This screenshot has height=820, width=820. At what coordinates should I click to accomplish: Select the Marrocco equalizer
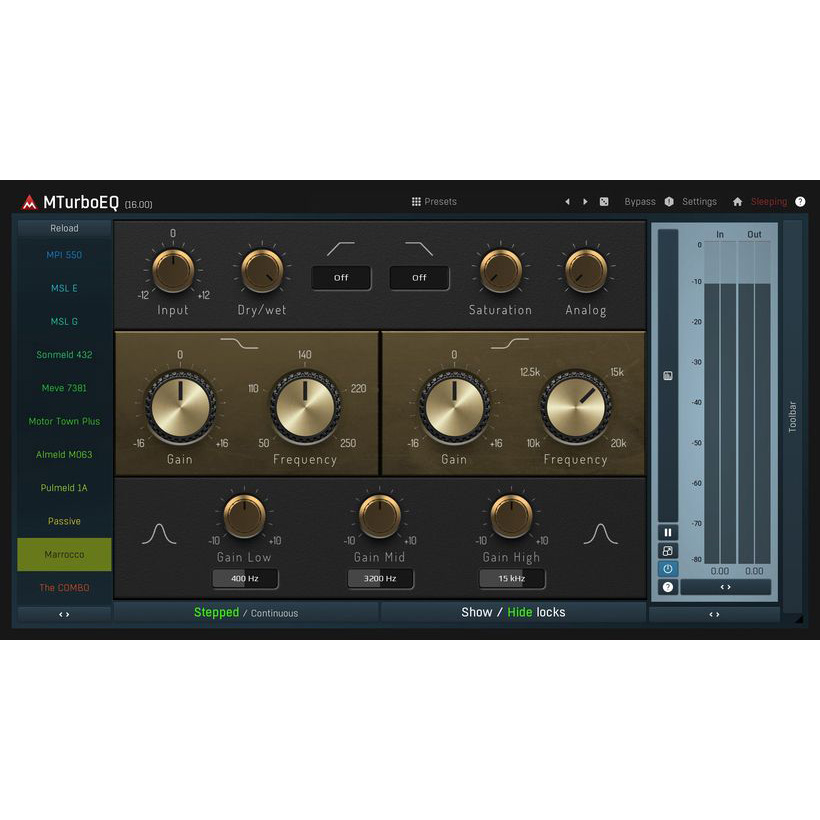click(x=64, y=554)
